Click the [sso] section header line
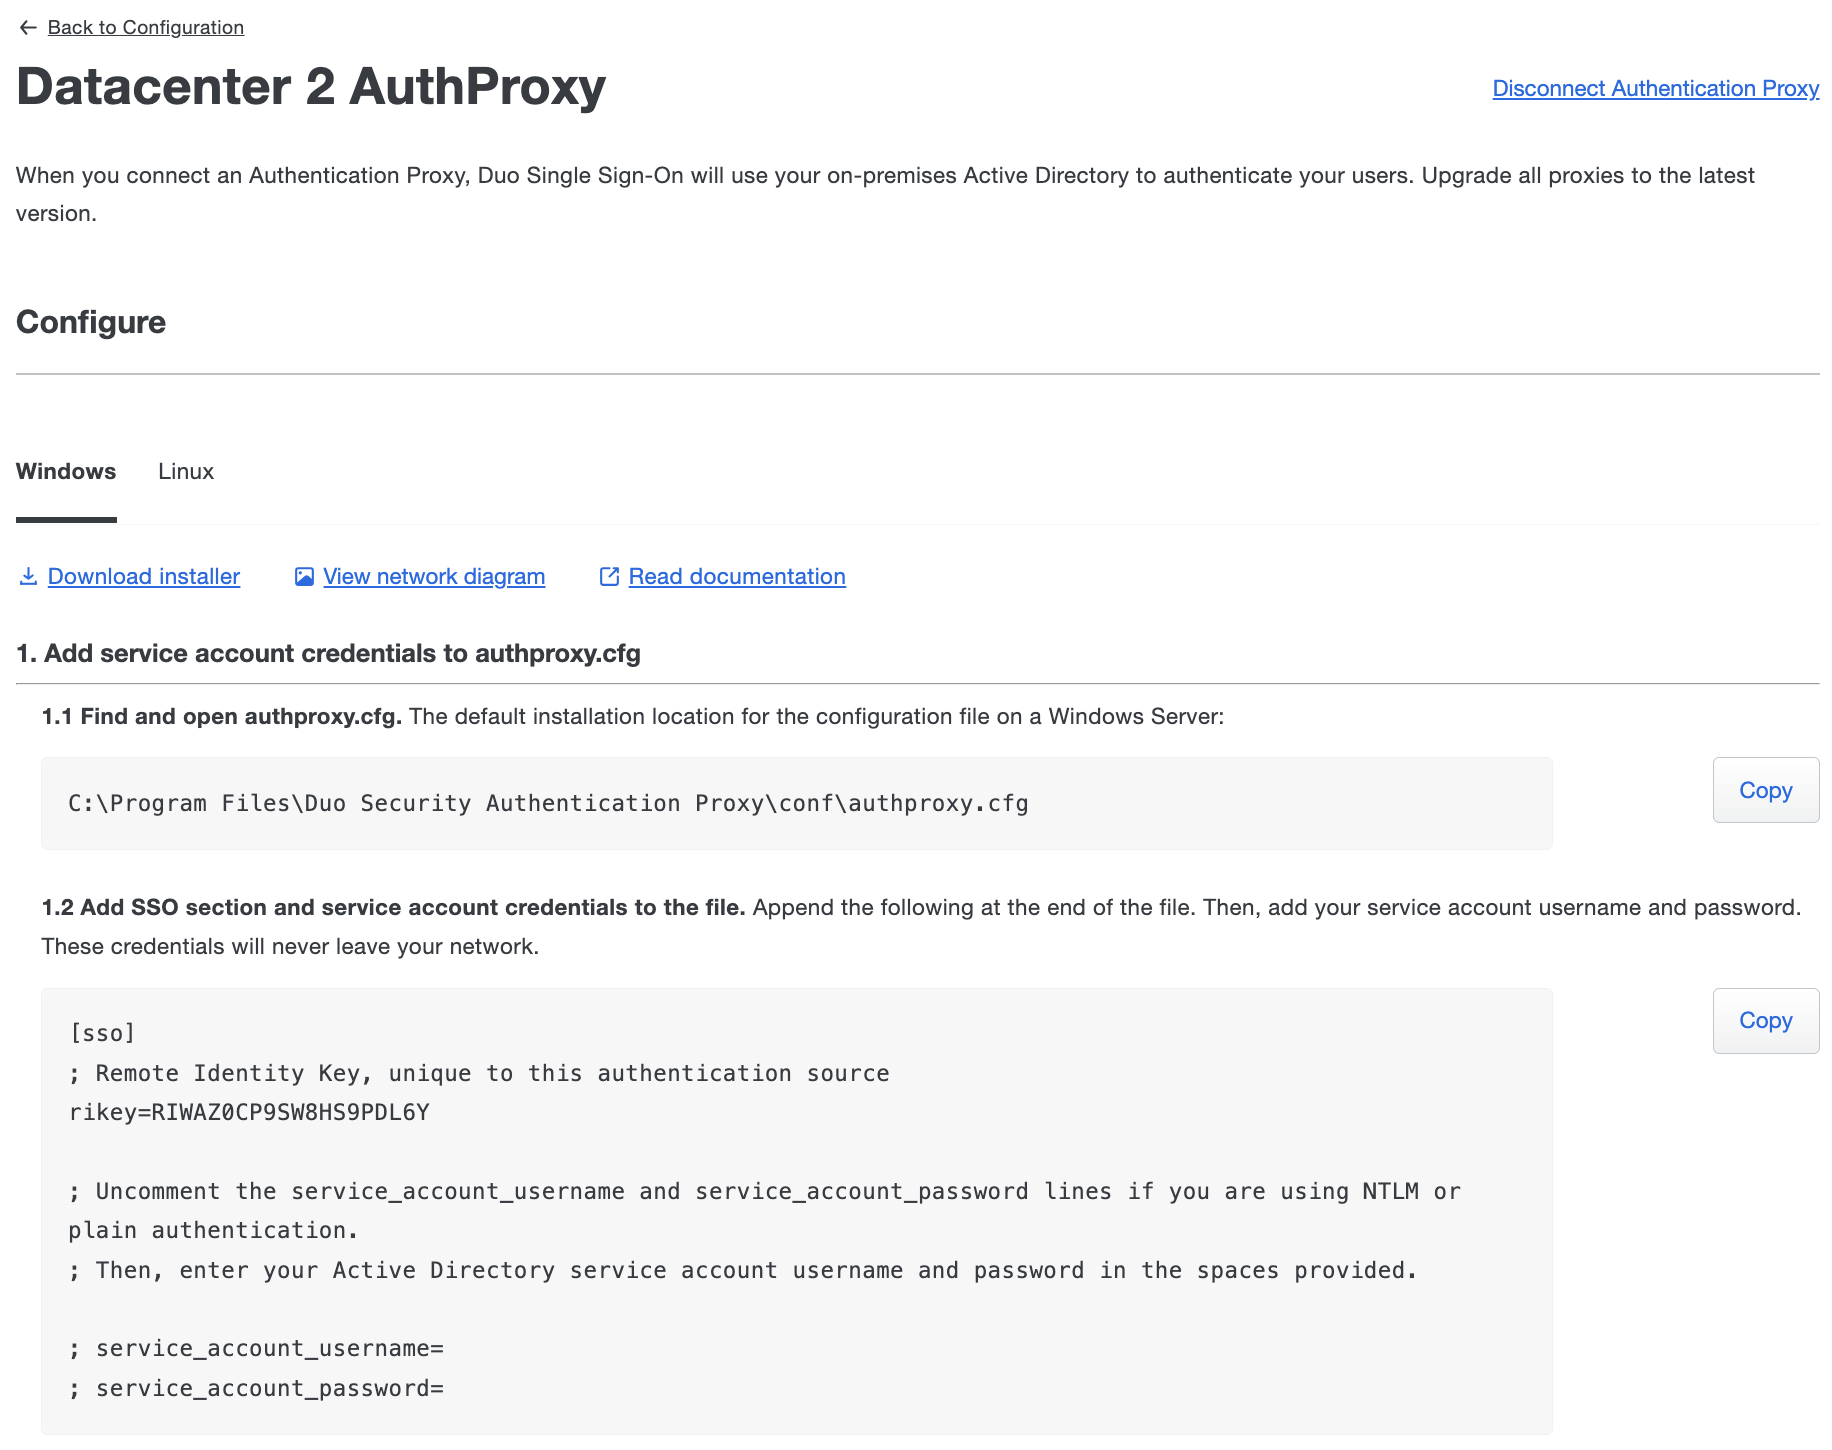1832x1450 pixels. (x=102, y=1034)
